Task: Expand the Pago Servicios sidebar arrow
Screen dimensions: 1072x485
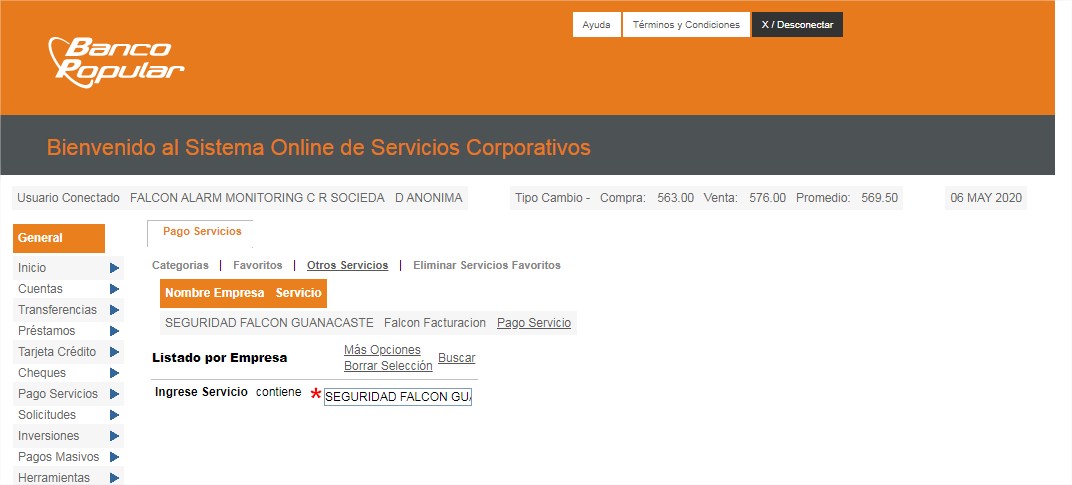Action: point(114,394)
